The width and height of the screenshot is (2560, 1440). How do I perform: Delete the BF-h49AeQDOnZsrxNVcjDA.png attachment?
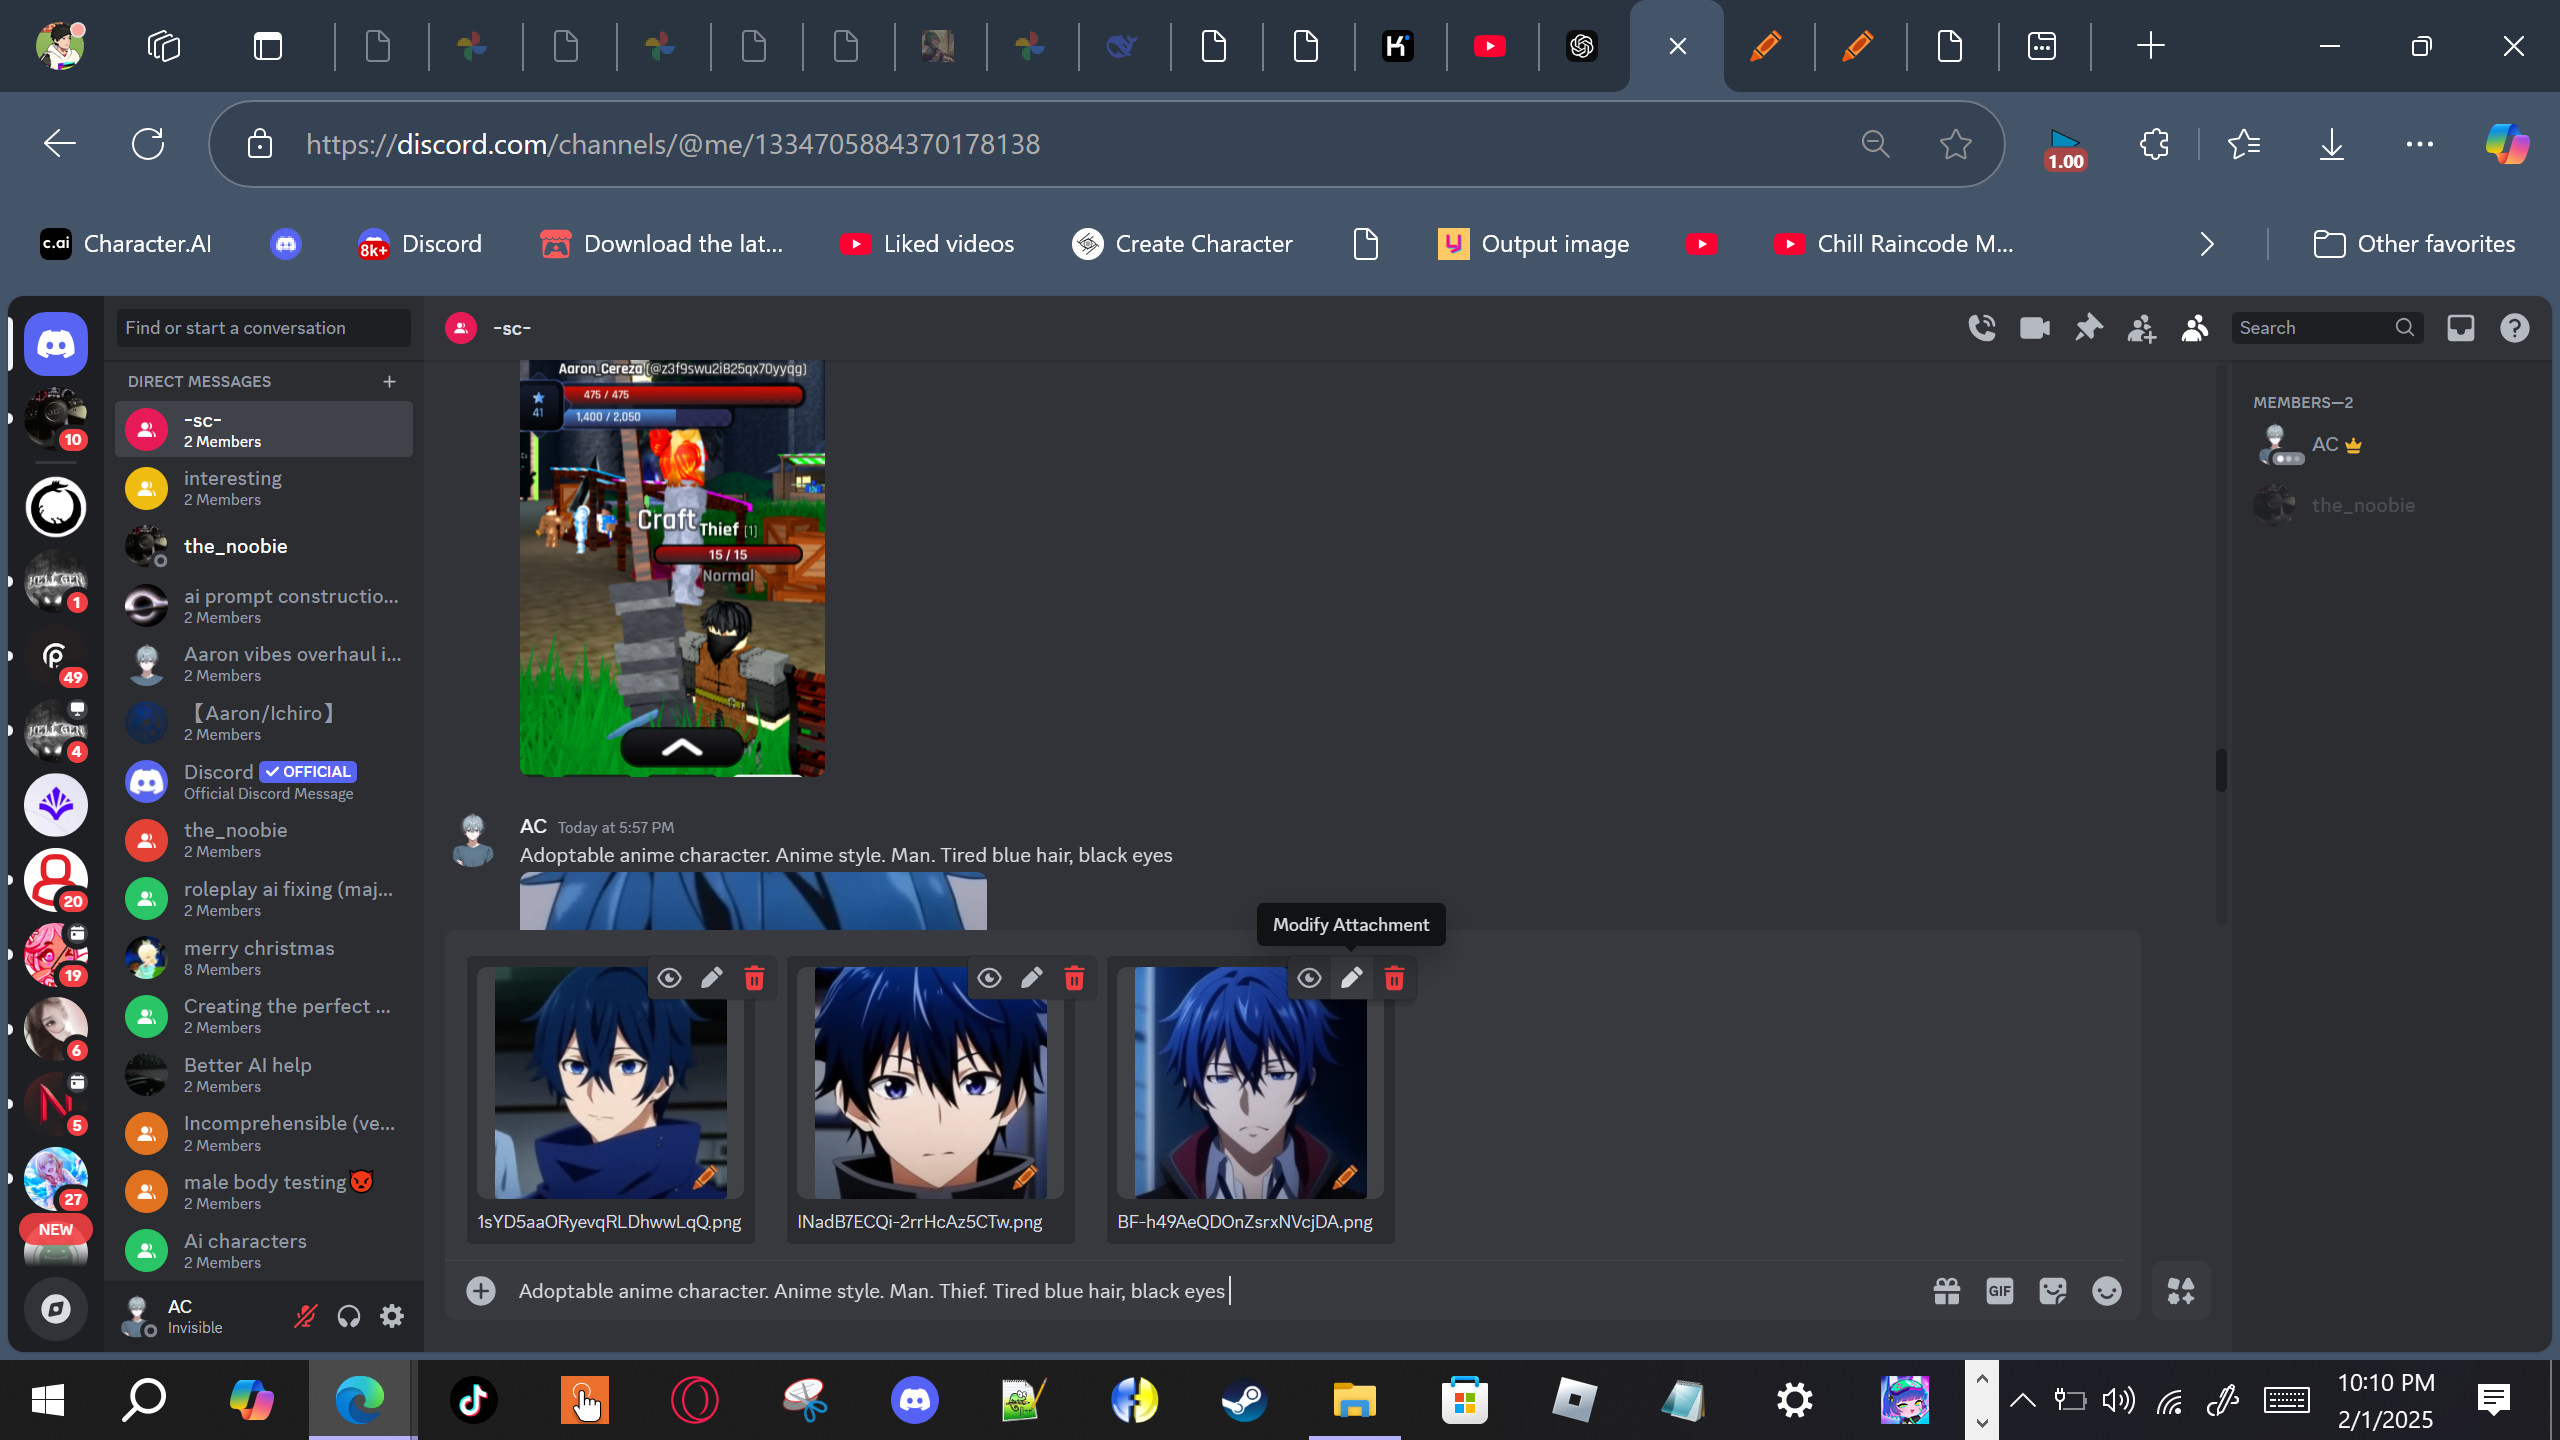point(1394,978)
